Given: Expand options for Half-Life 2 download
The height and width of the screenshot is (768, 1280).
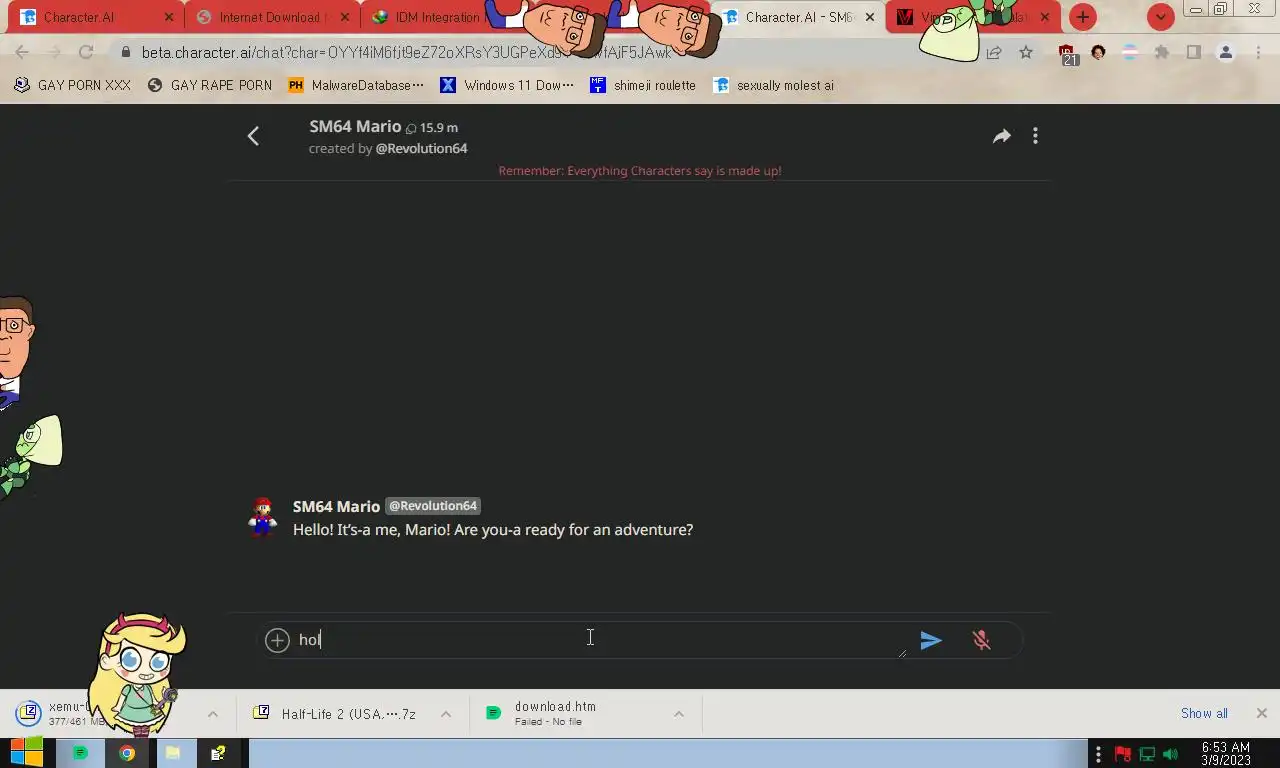Looking at the screenshot, I should tap(446, 713).
